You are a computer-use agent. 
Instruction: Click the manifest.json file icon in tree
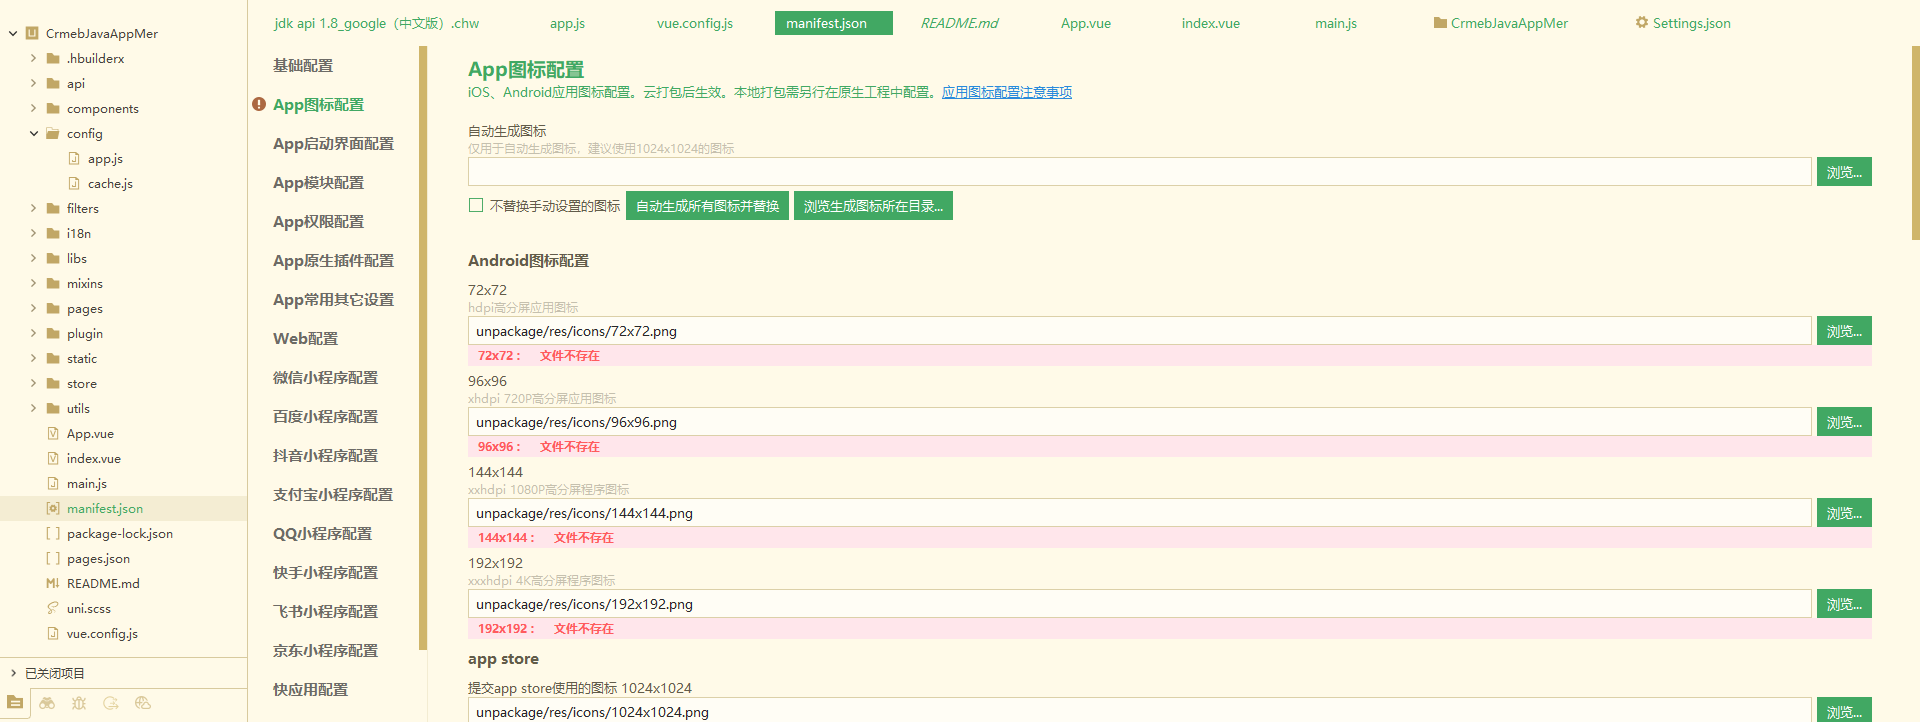tap(54, 508)
